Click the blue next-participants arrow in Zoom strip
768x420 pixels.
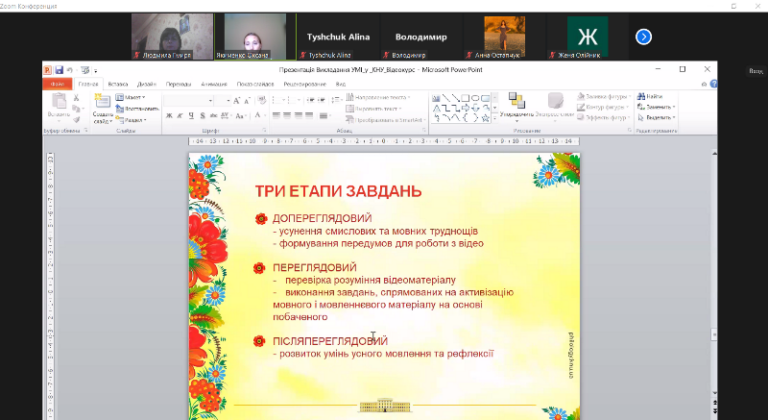(x=644, y=37)
